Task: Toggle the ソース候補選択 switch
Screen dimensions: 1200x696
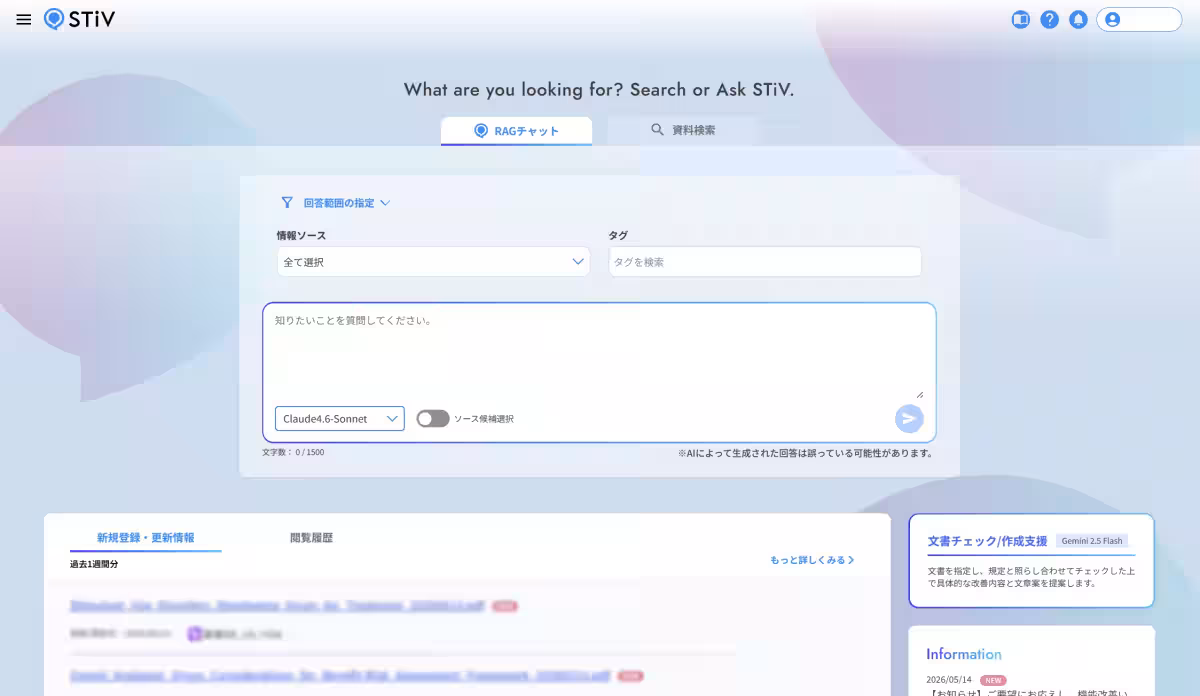Action: (433, 419)
